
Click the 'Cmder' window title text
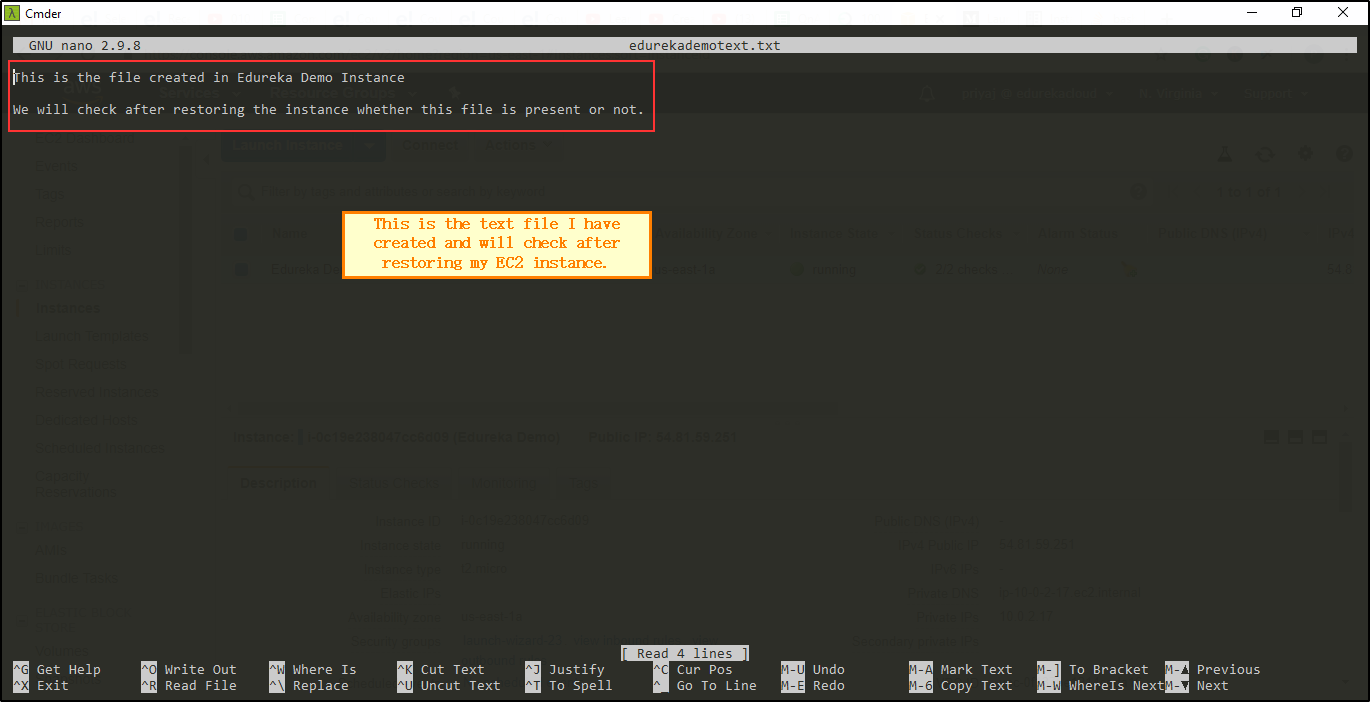click(x=43, y=13)
